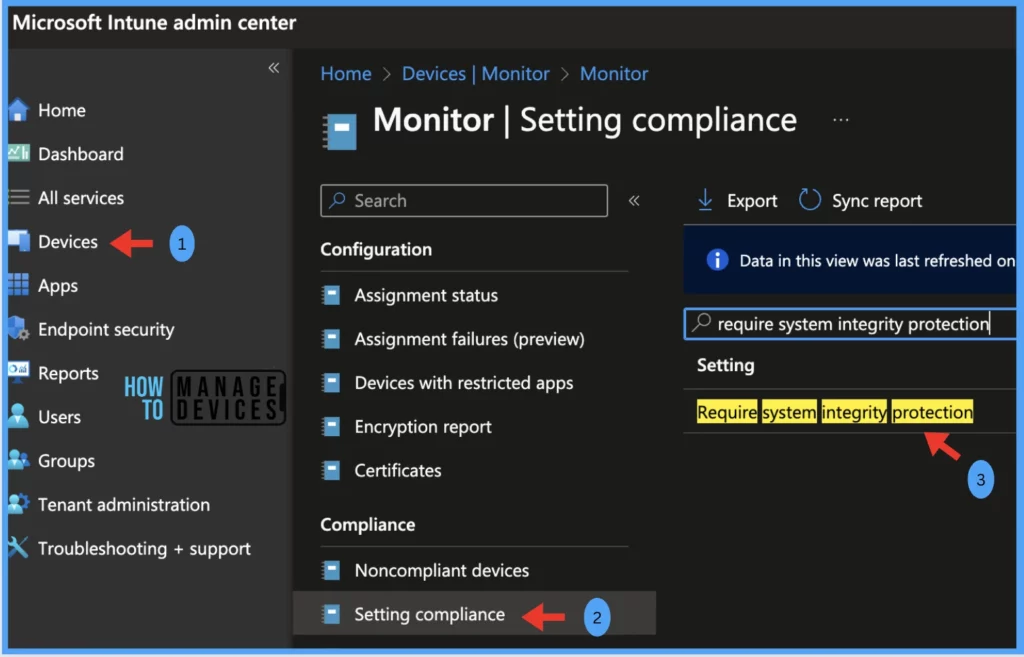Open Groups in the sidebar
Image resolution: width=1024 pixels, height=657 pixels.
pos(66,460)
